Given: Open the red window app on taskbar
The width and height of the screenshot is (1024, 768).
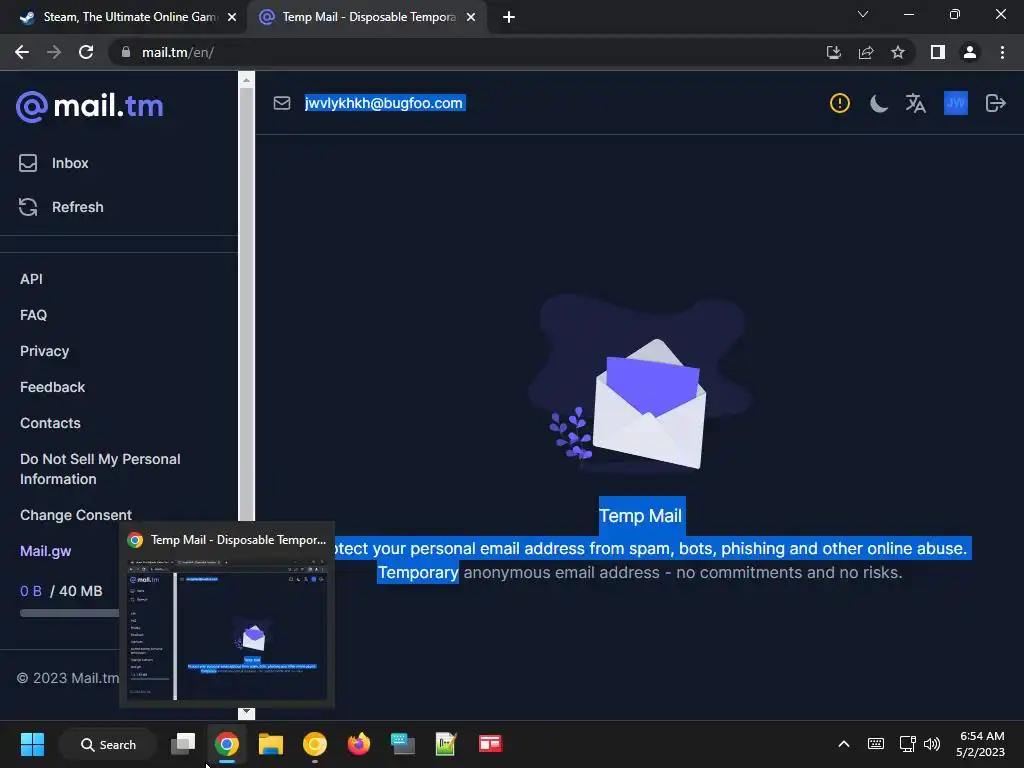Looking at the screenshot, I should click(x=490, y=744).
